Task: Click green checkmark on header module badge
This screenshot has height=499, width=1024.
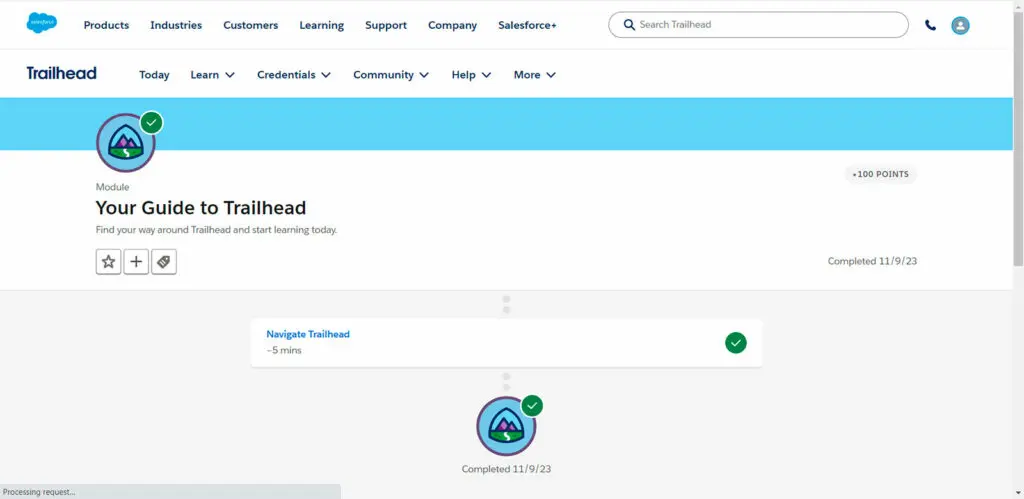Action: point(152,122)
